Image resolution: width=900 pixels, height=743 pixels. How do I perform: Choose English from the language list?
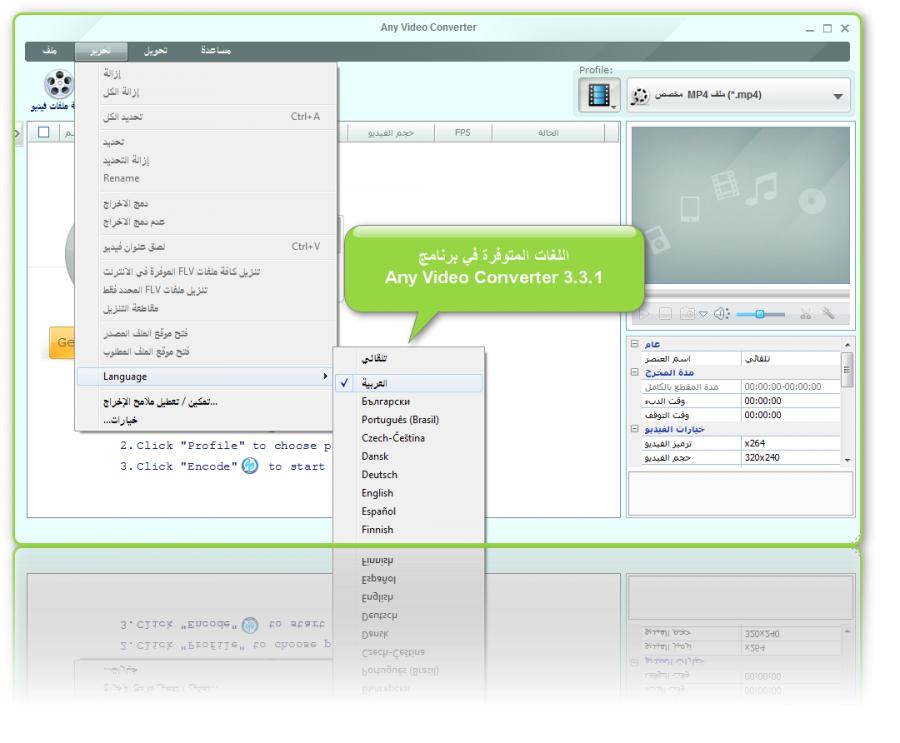(378, 493)
